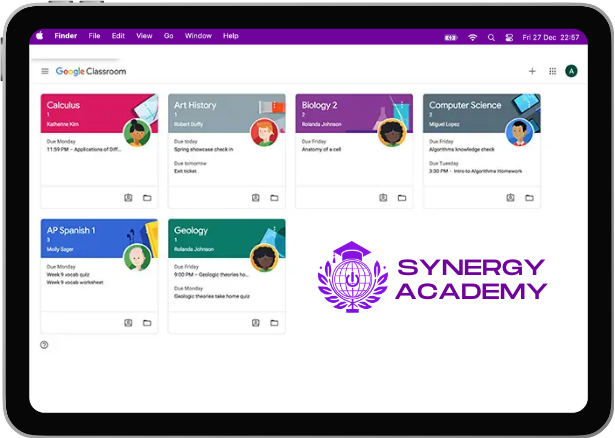This screenshot has height=438, width=615.
Task: Click the menu bar date and time
Action: click(x=550, y=37)
